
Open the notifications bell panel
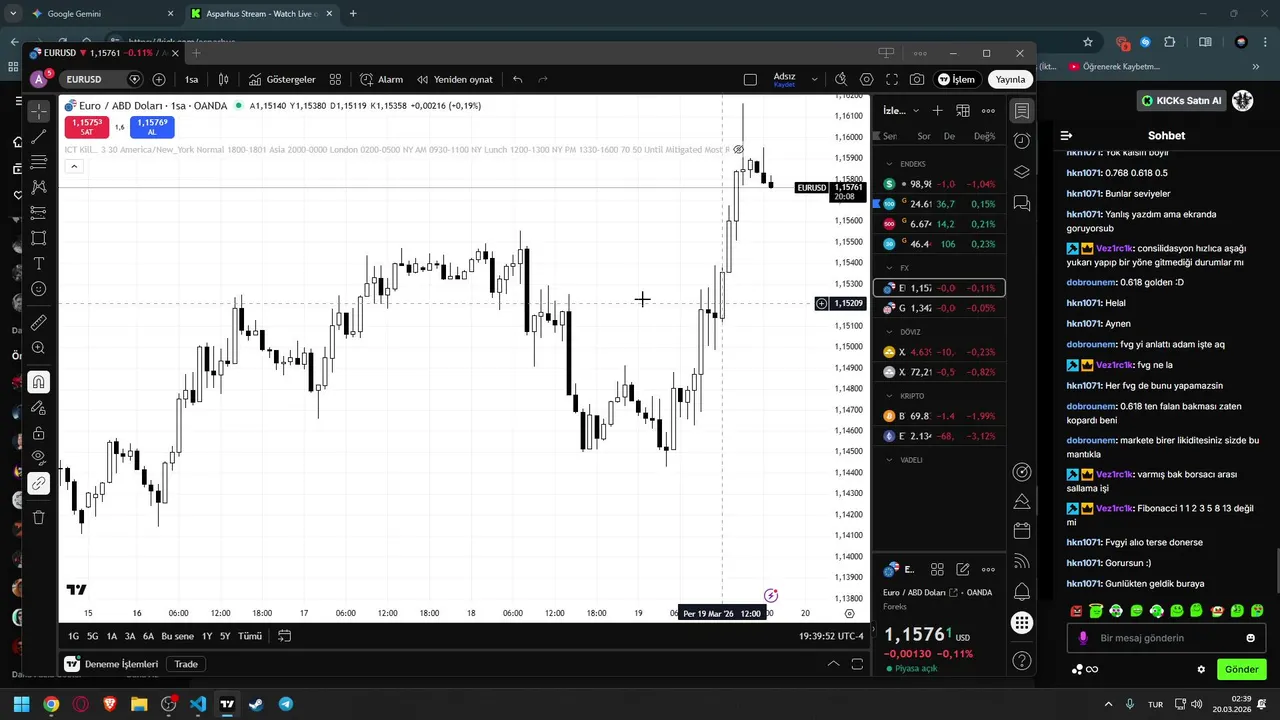(1021, 592)
